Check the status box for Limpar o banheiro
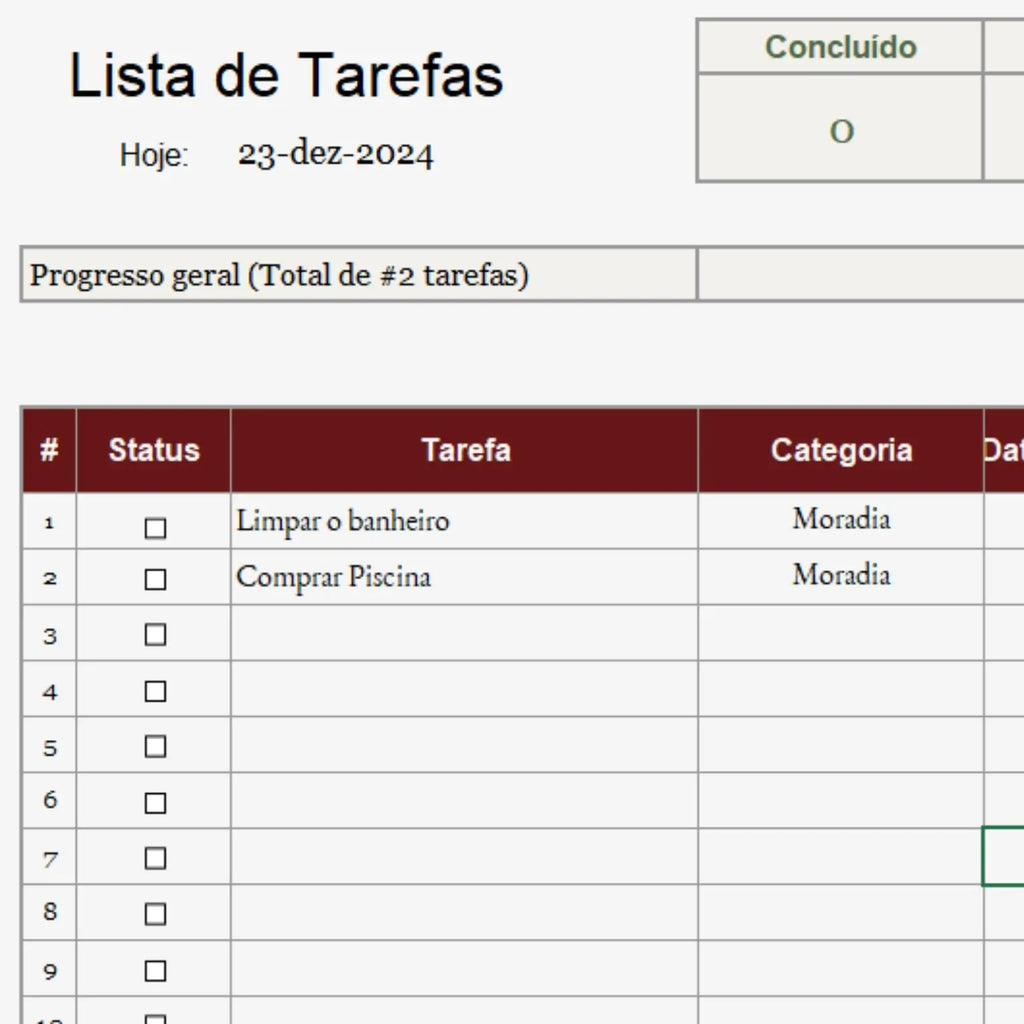This screenshot has height=1024, width=1024. [x=155, y=528]
